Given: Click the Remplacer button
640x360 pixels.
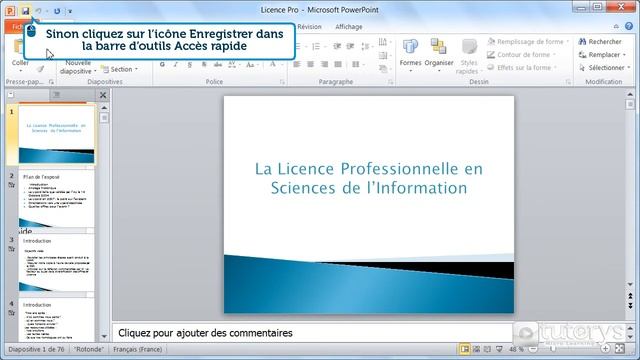Looking at the screenshot, I should tap(602, 55).
